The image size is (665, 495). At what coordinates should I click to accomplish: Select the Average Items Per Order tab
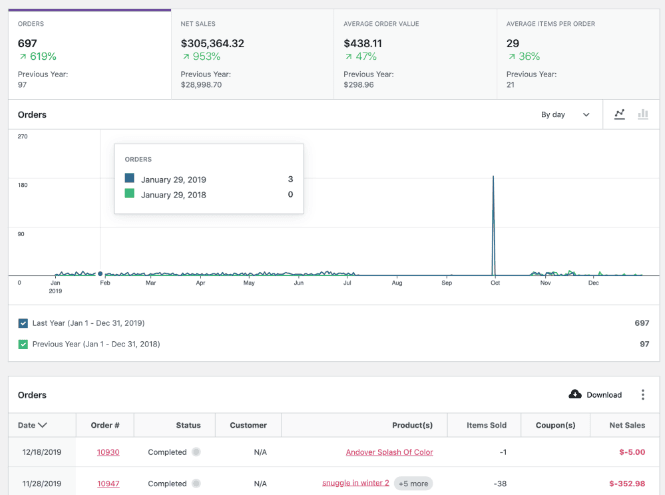tap(578, 55)
